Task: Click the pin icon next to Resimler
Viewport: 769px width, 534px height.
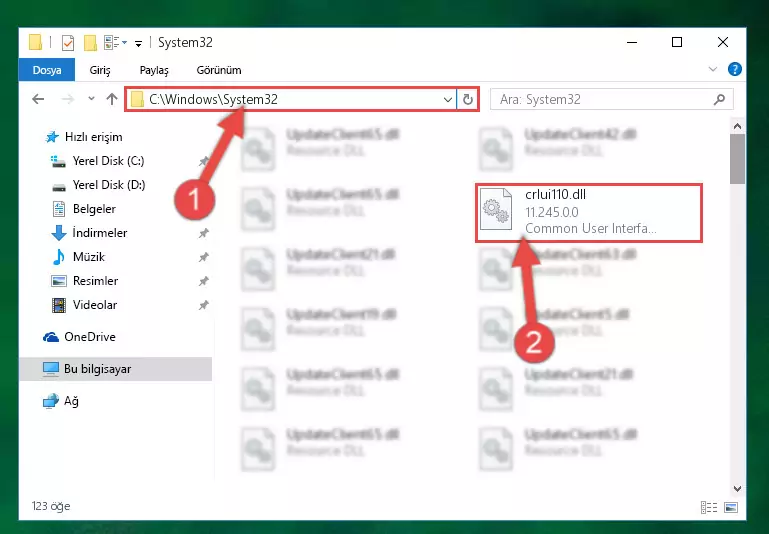Action: [204, 281]
